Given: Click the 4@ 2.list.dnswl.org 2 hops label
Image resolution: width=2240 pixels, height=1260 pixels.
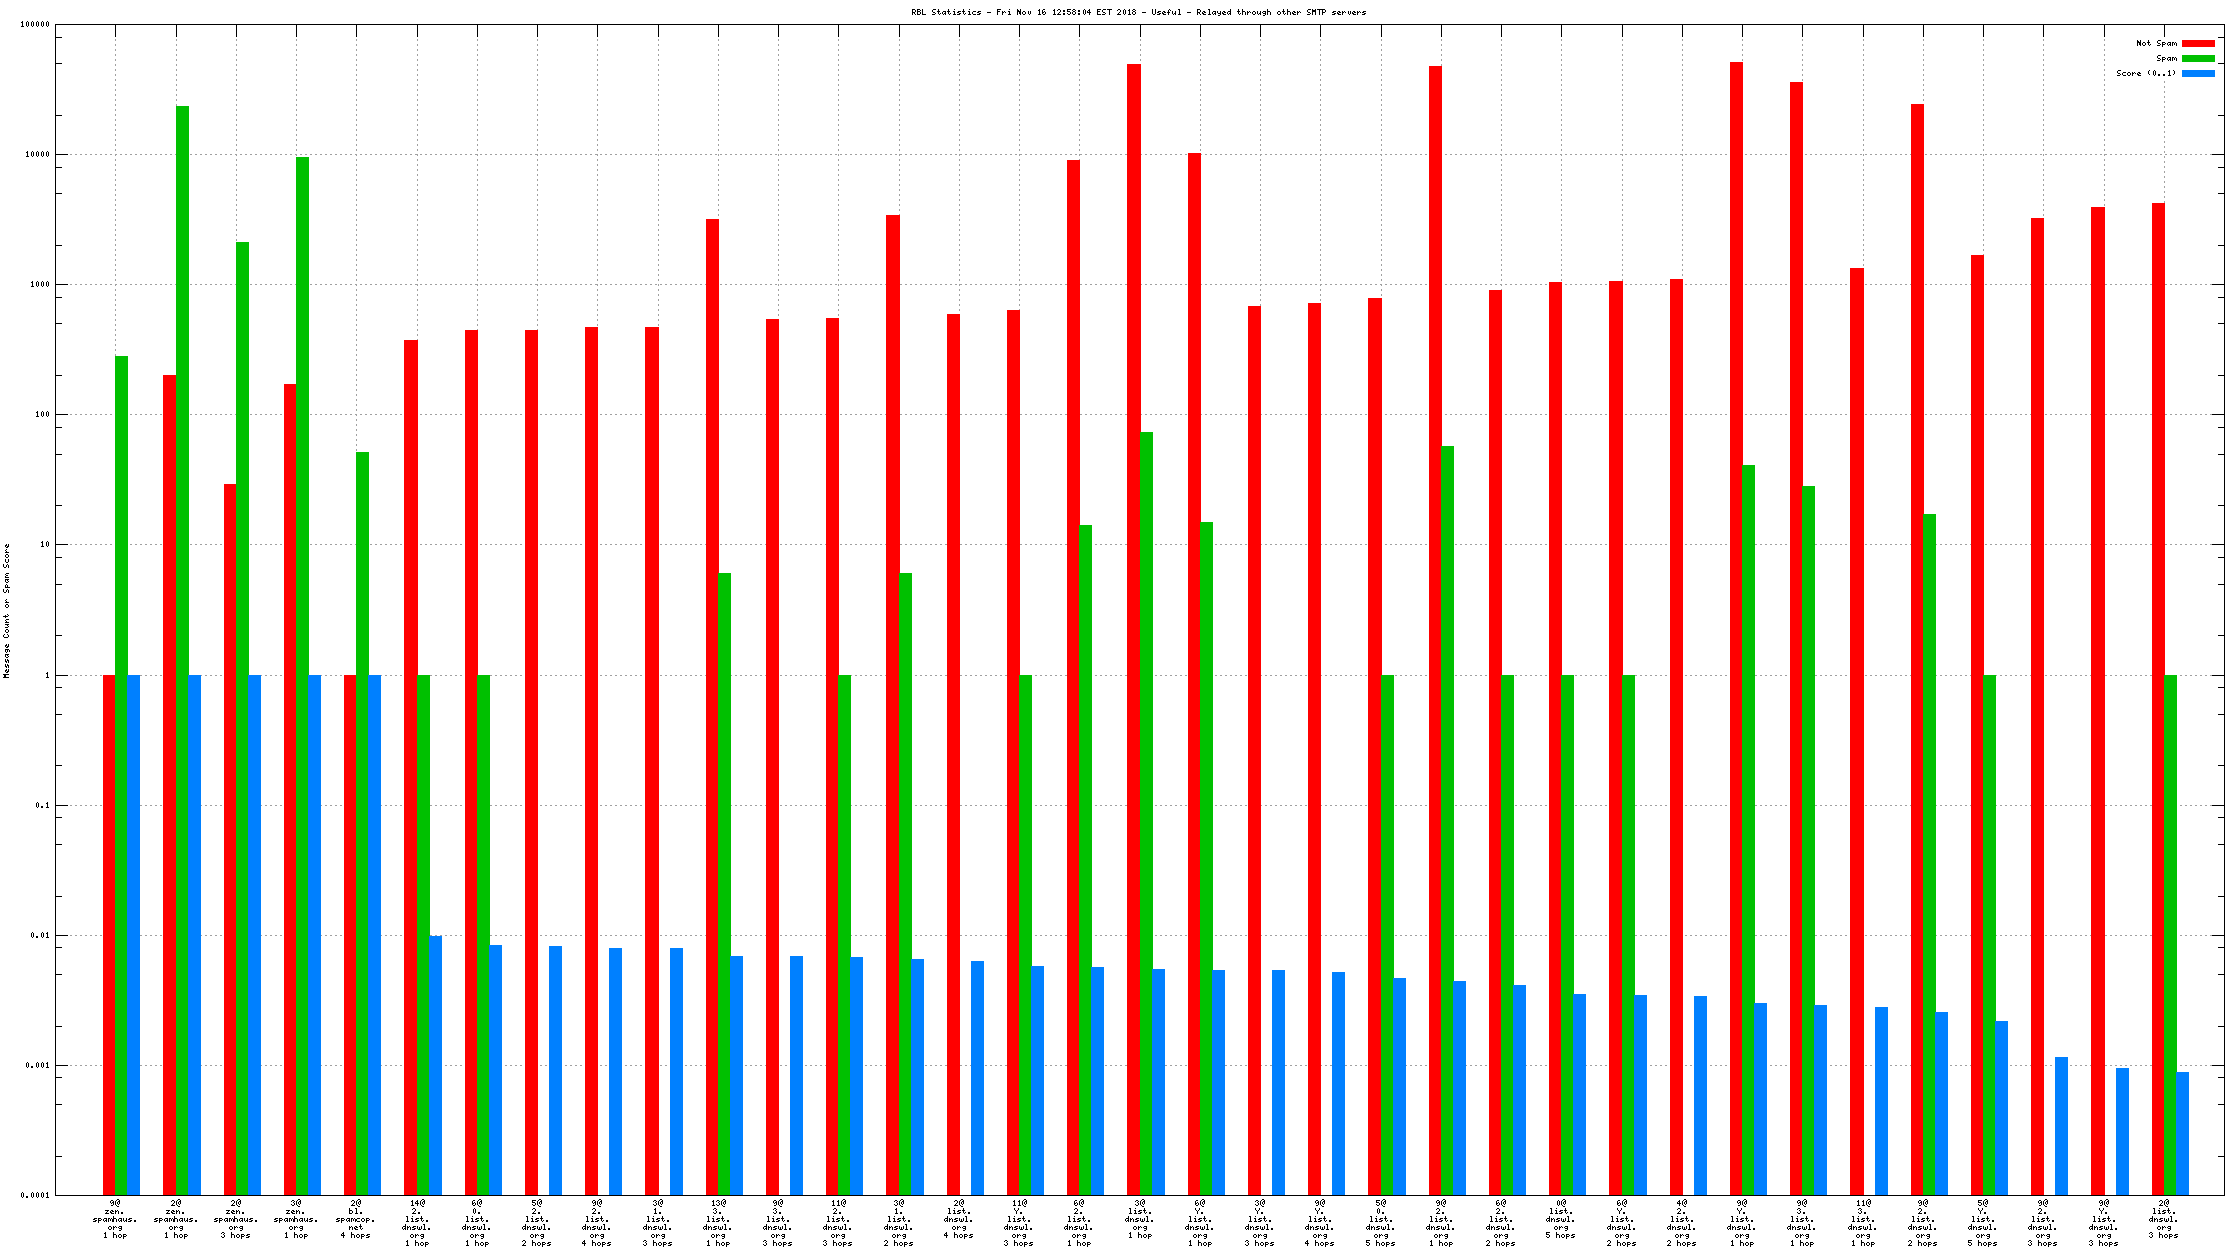Looking at the screenshot, I should click(x=1682, y=1223).
